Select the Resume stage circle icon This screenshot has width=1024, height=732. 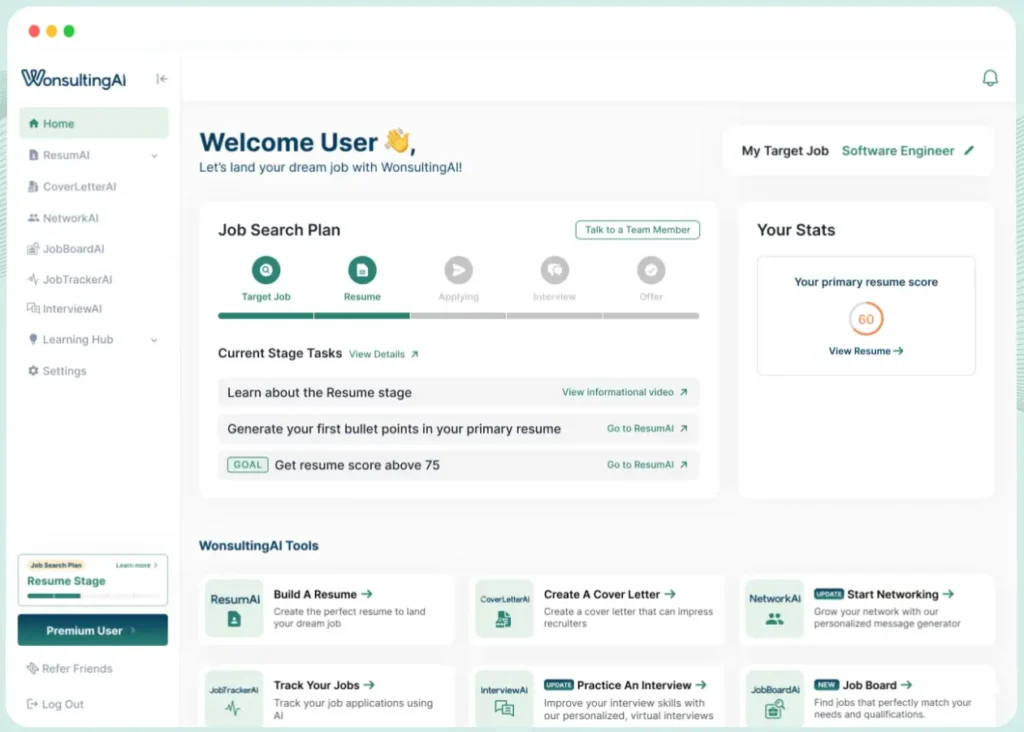(362, 270)
